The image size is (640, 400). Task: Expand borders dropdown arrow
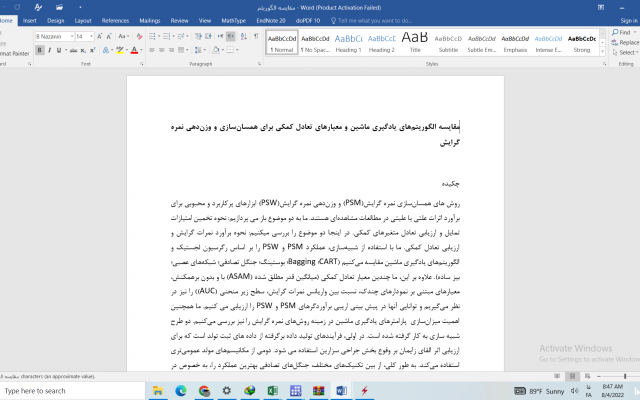click(x=237, y=50)
